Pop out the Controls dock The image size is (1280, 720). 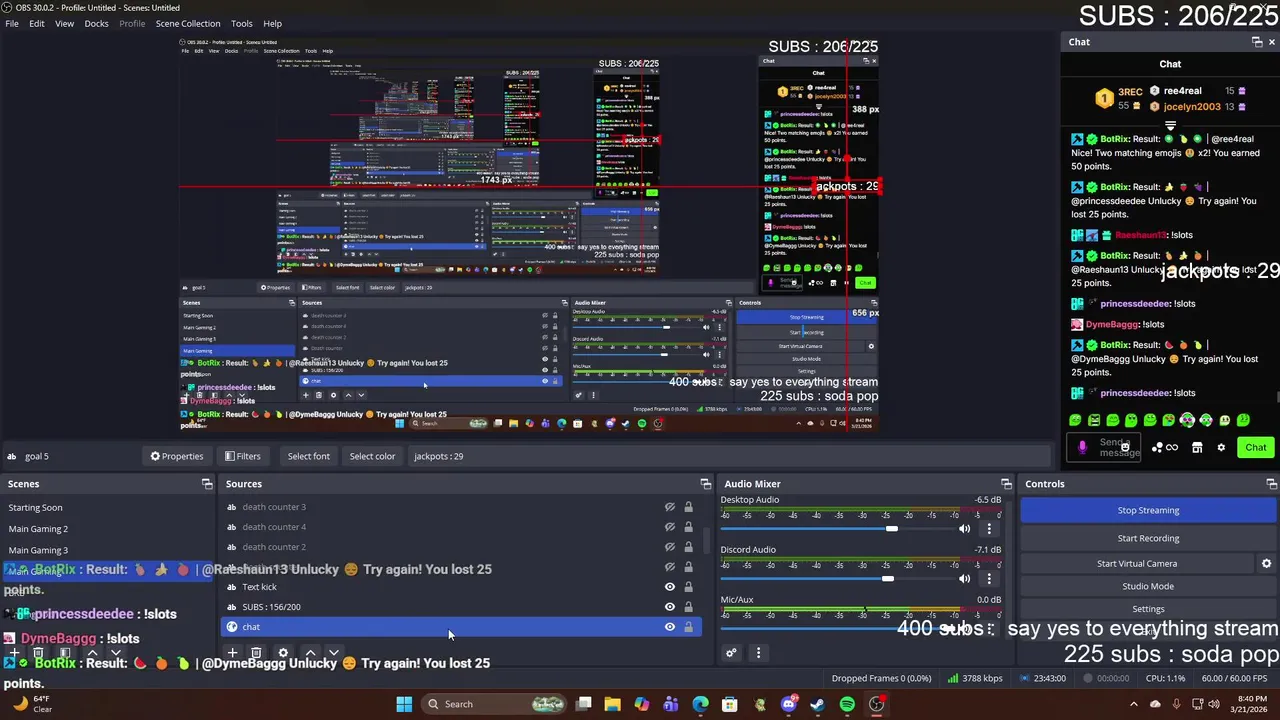(1271, 484)
